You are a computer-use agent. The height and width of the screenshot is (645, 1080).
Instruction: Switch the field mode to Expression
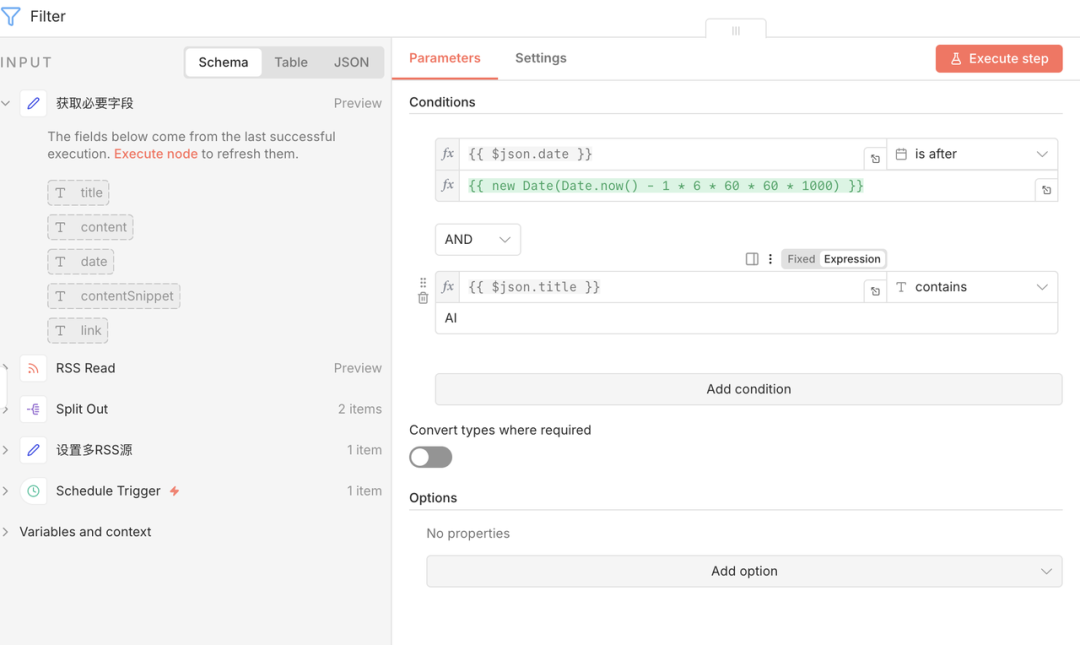[852, 259]
